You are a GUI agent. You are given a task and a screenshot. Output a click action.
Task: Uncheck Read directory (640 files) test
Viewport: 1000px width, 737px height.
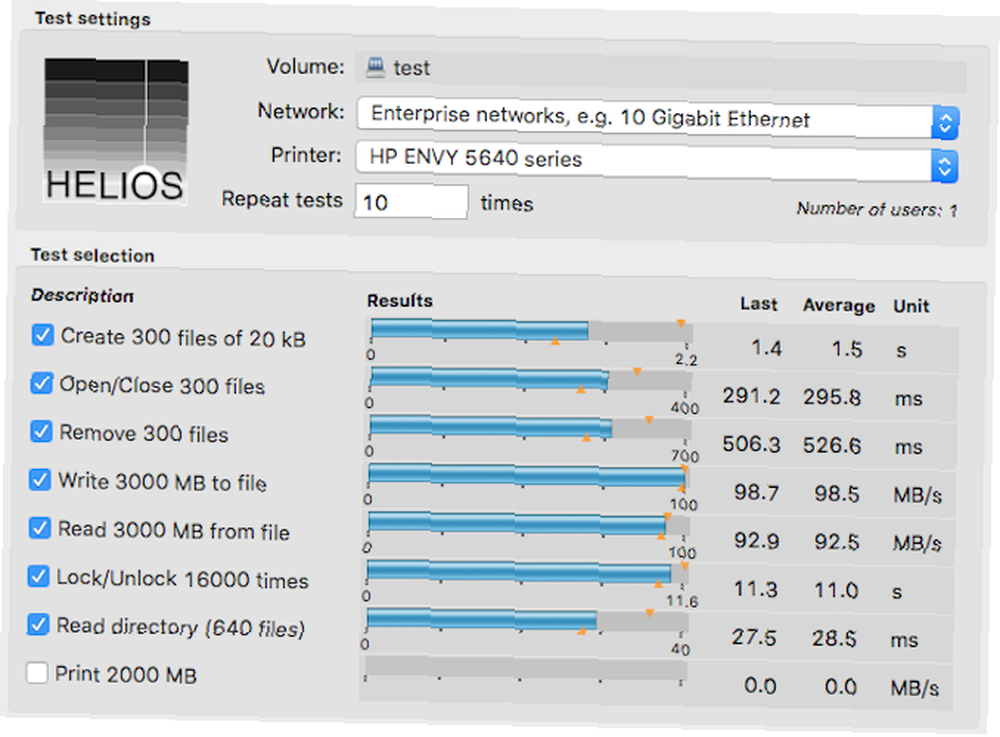[x=38, y=625]
